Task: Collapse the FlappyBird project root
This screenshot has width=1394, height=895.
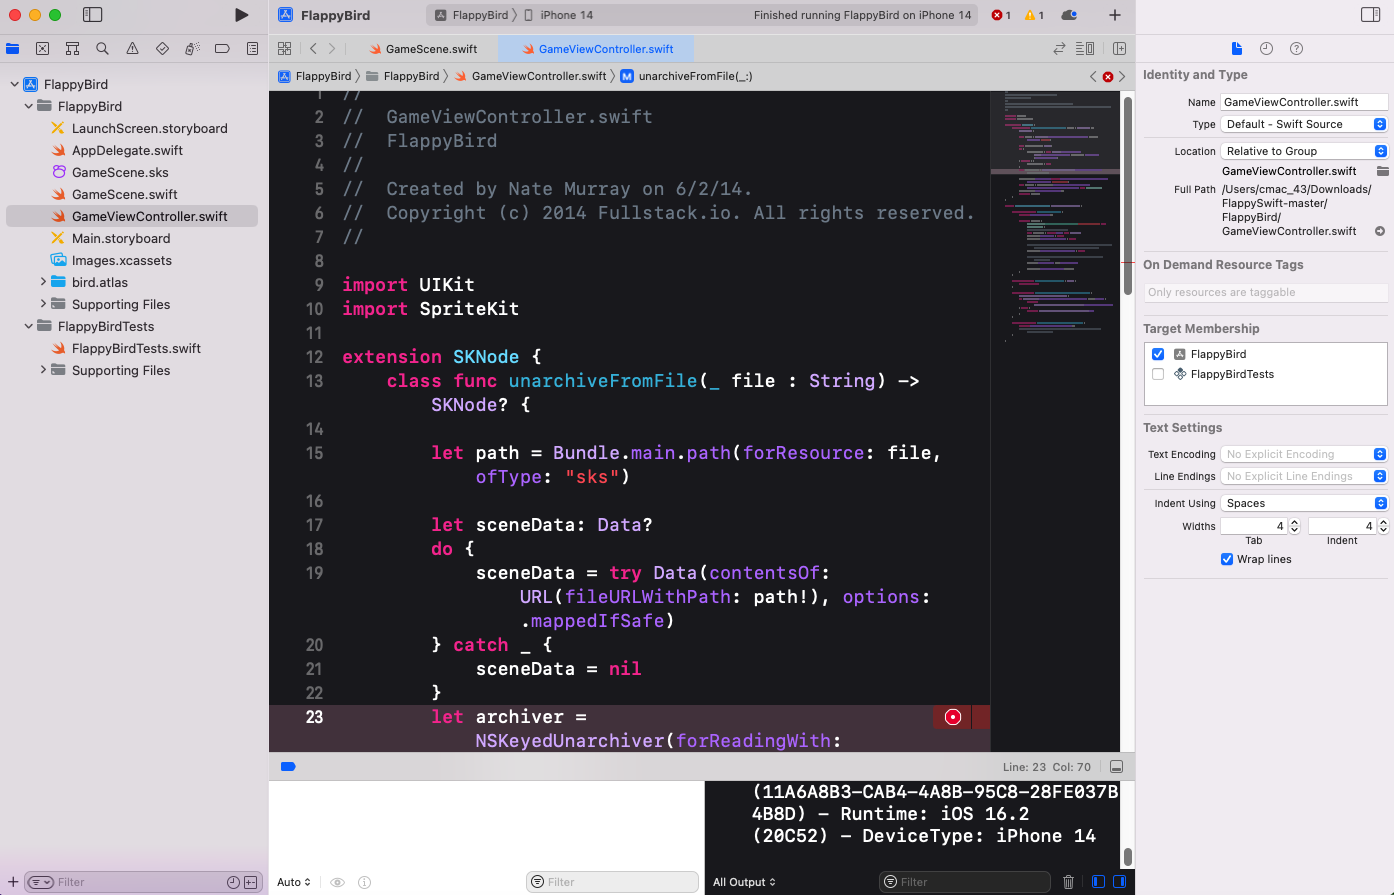Action: click(x=14, y=84)
